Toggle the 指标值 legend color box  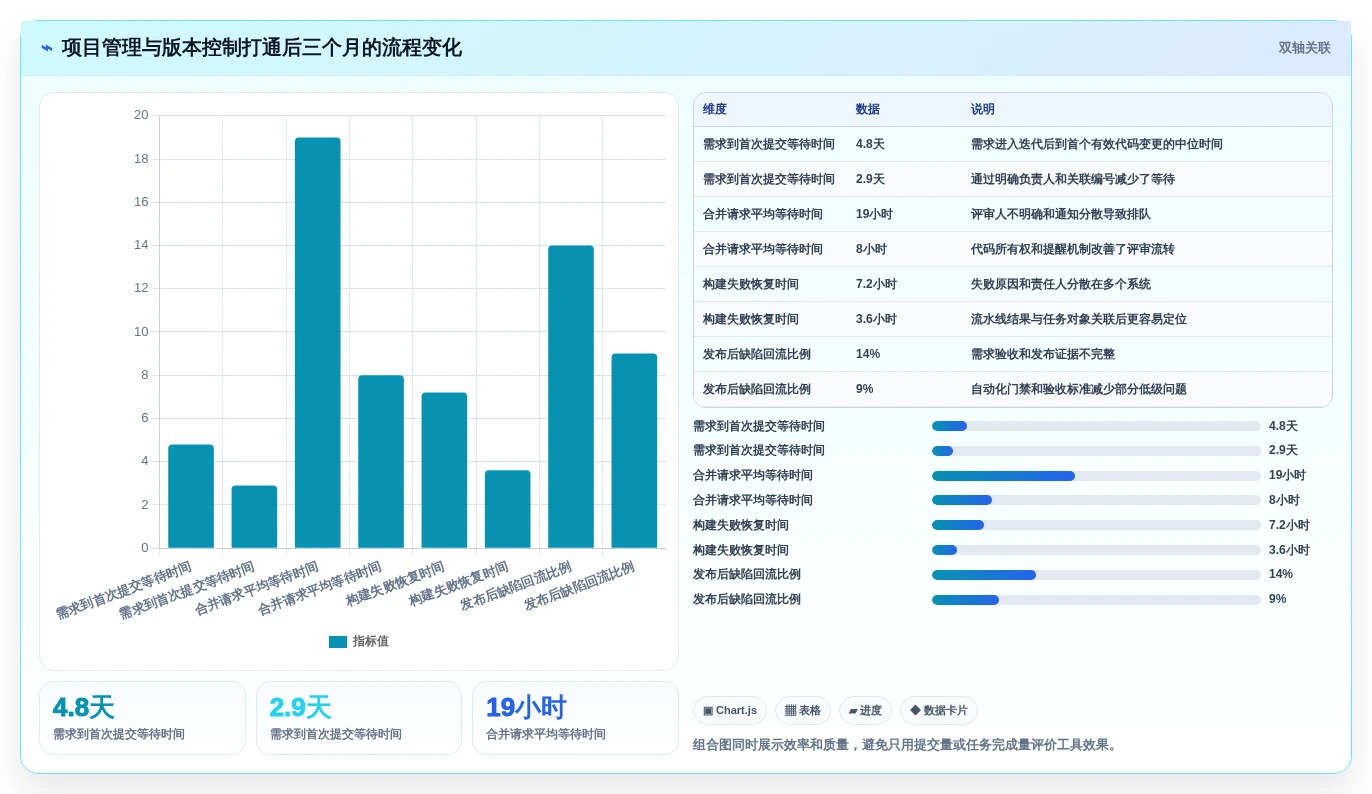[338, 642]
